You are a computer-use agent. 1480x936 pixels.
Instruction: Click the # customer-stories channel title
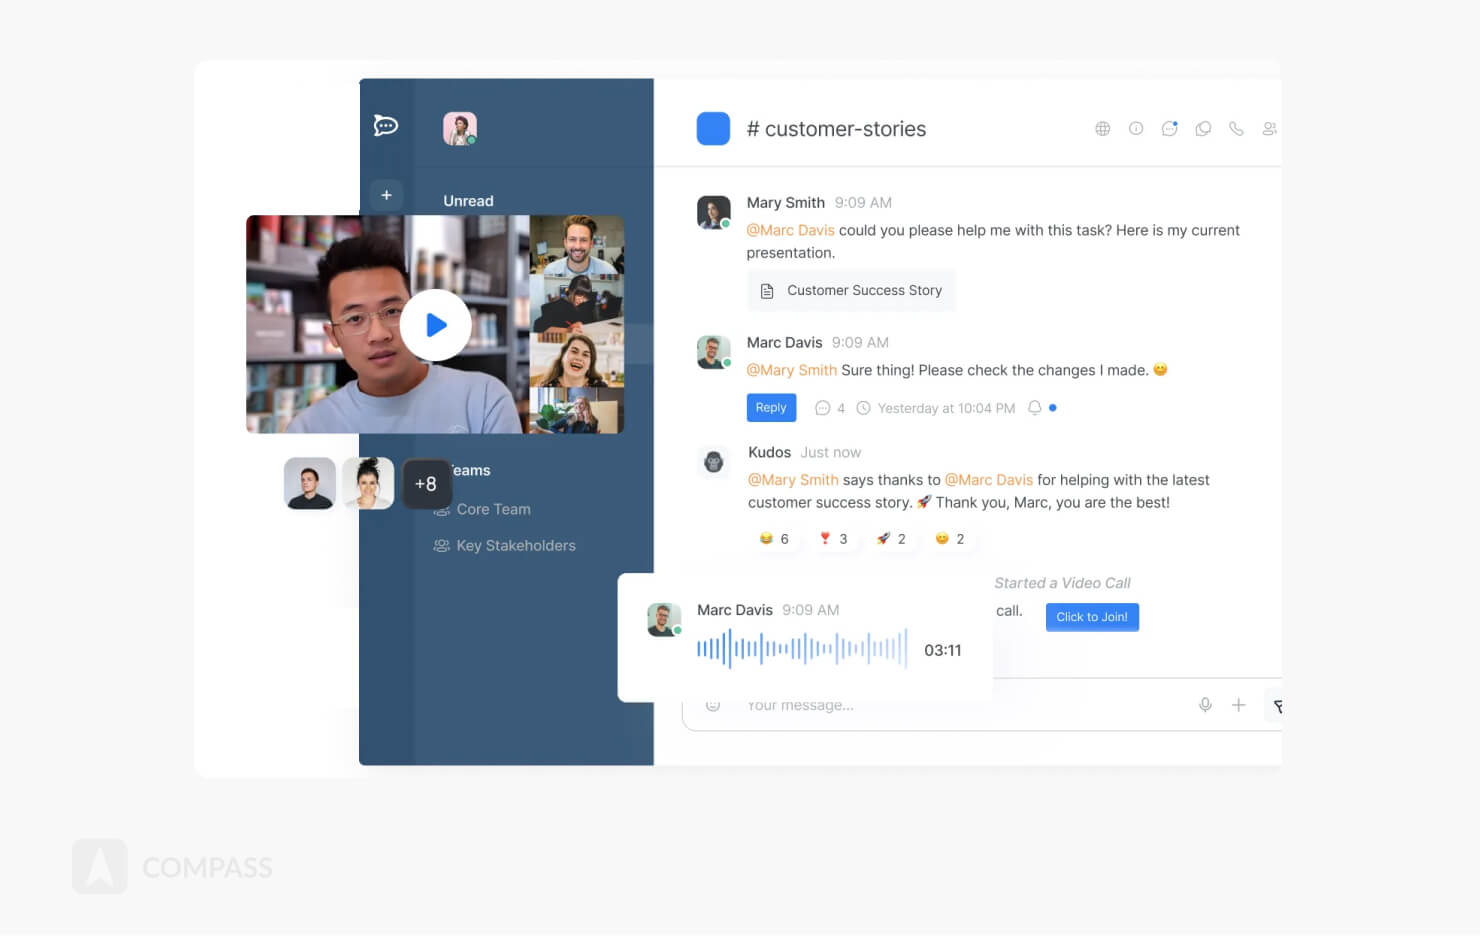pyautogui.click(x=836, y=129)
